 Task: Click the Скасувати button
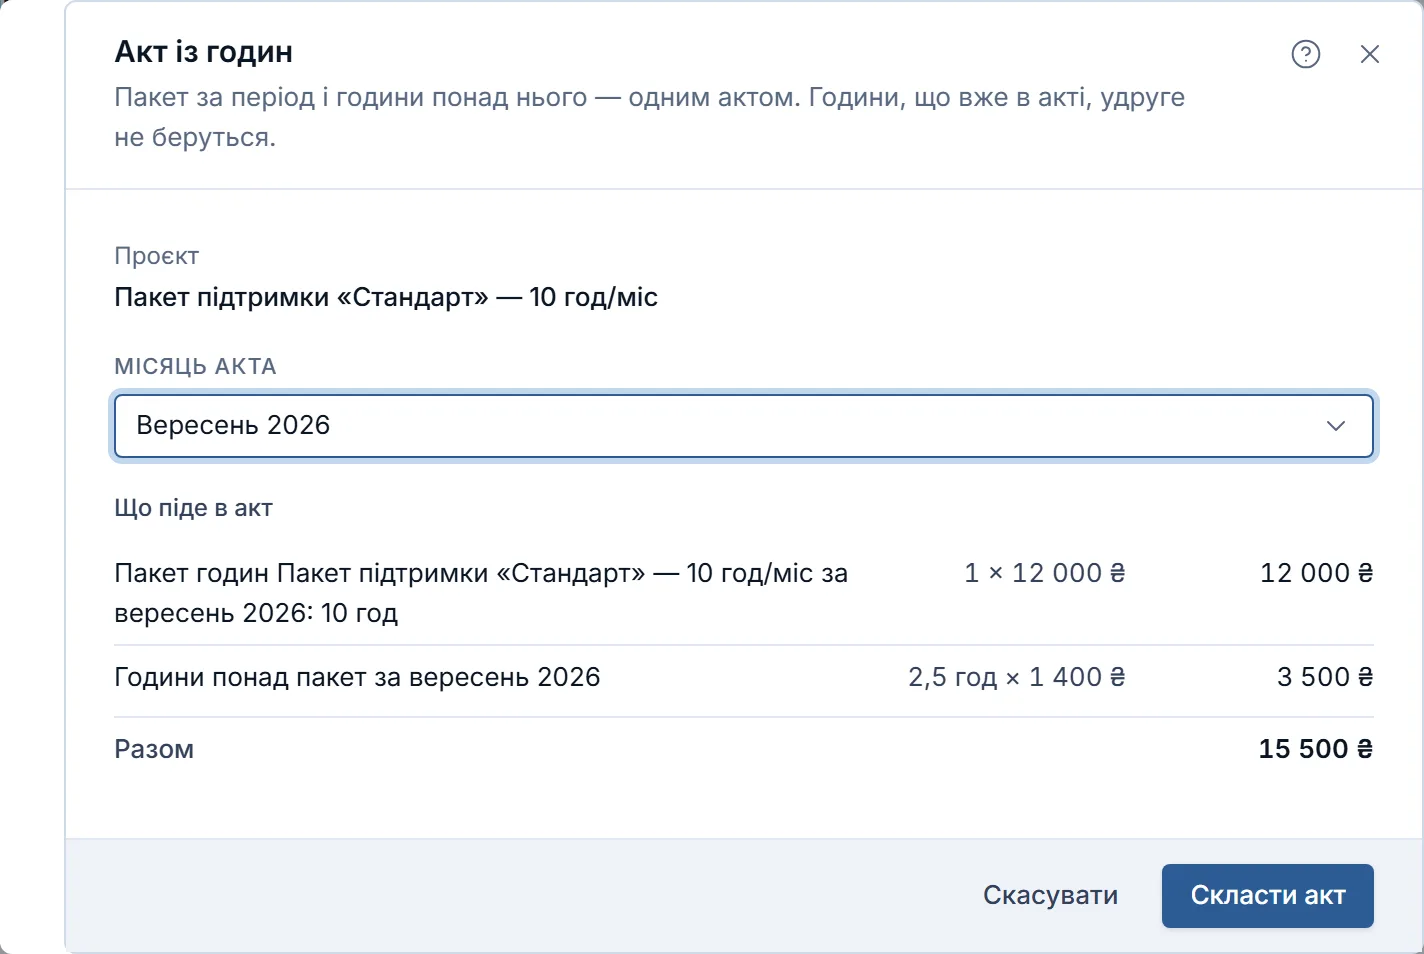click(1050, 895)
